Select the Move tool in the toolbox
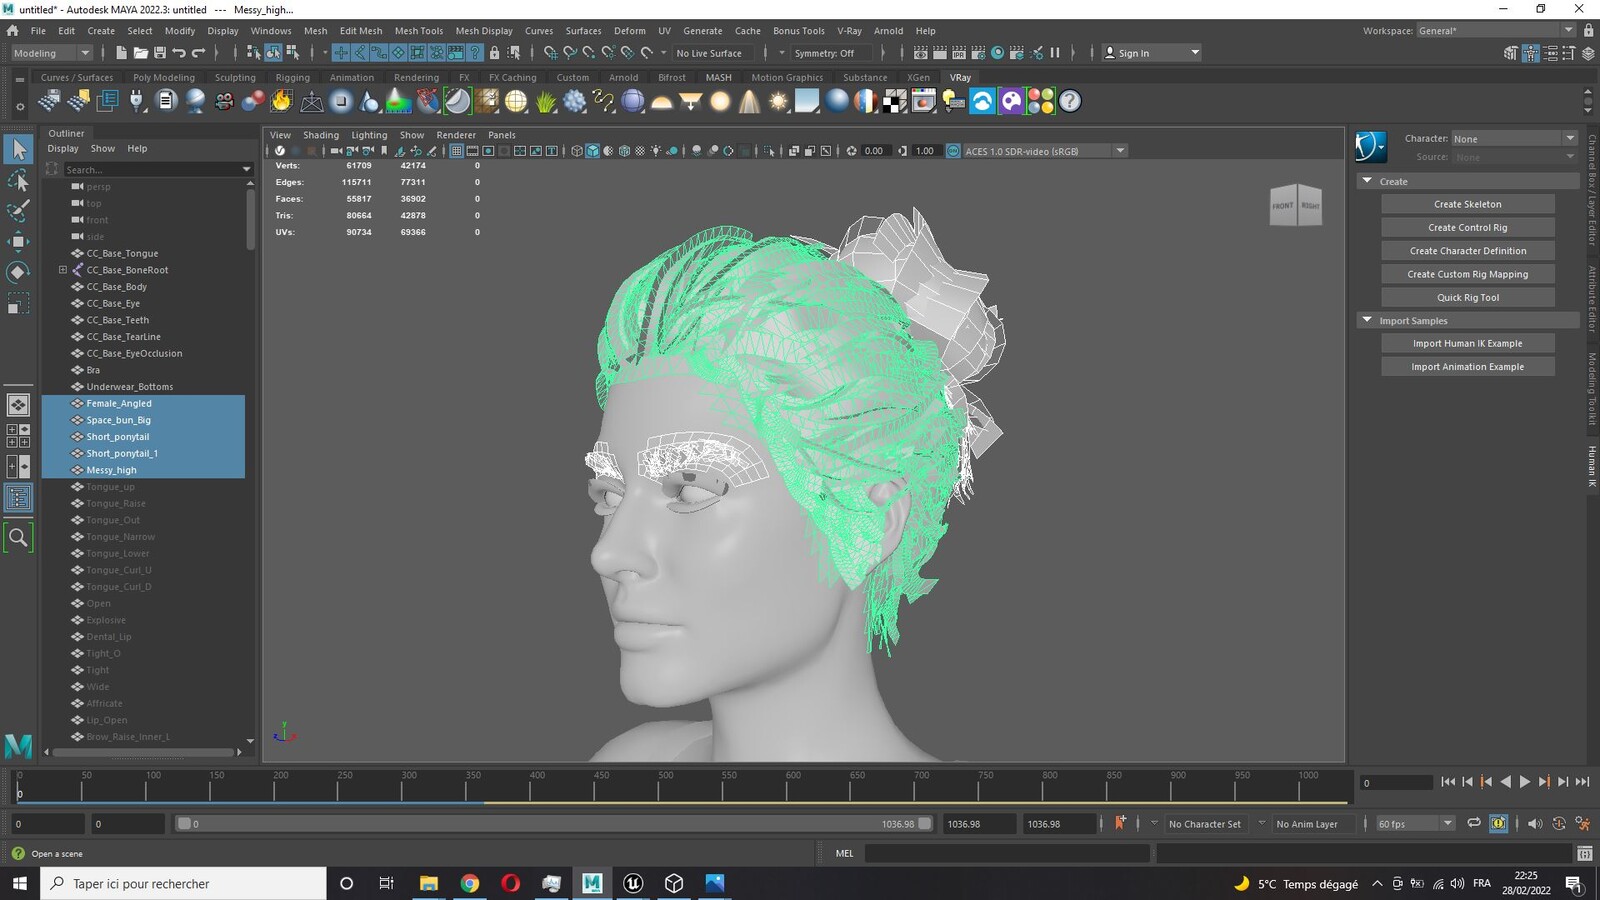Image resolution: width=1600 pixels, height=900 pixels. 18,241
